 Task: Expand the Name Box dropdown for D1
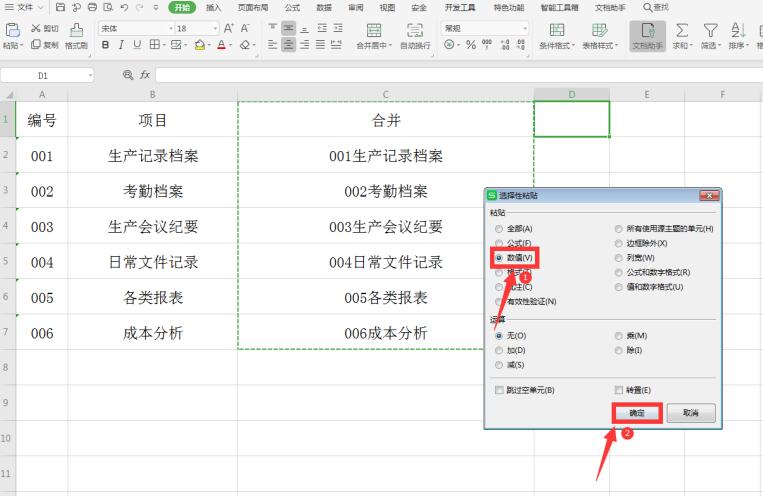(90, 75)
